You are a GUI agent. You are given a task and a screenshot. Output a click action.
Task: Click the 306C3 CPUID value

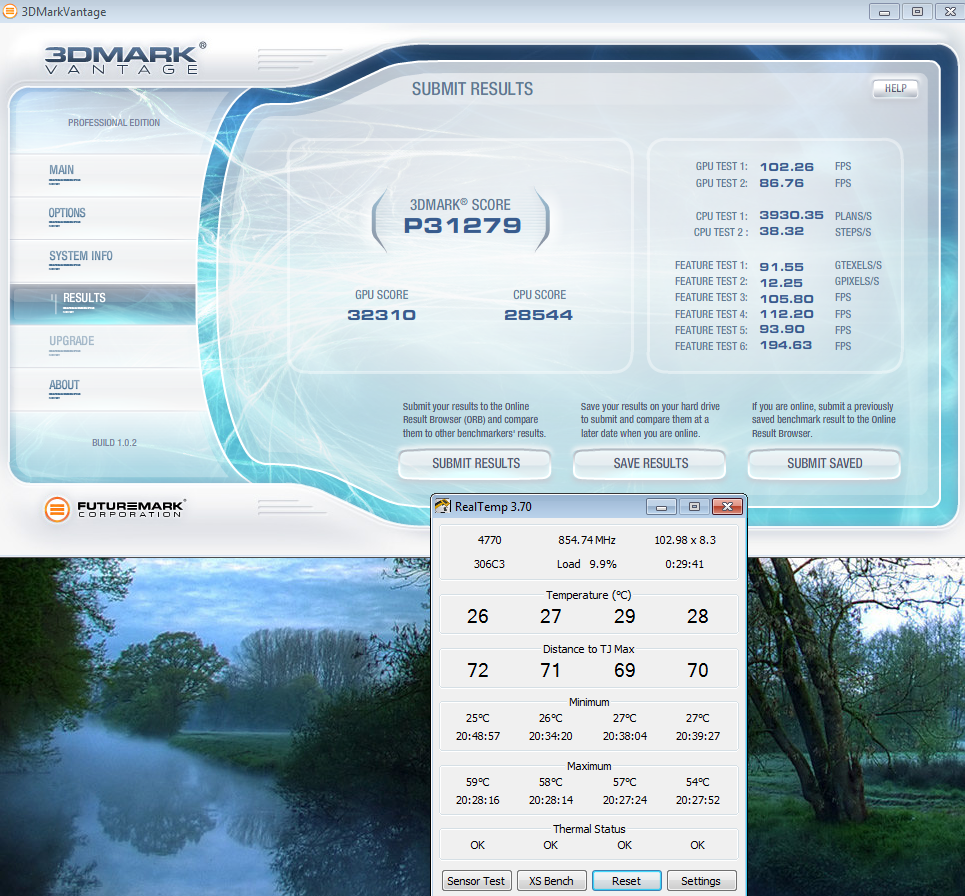(489, 564)
